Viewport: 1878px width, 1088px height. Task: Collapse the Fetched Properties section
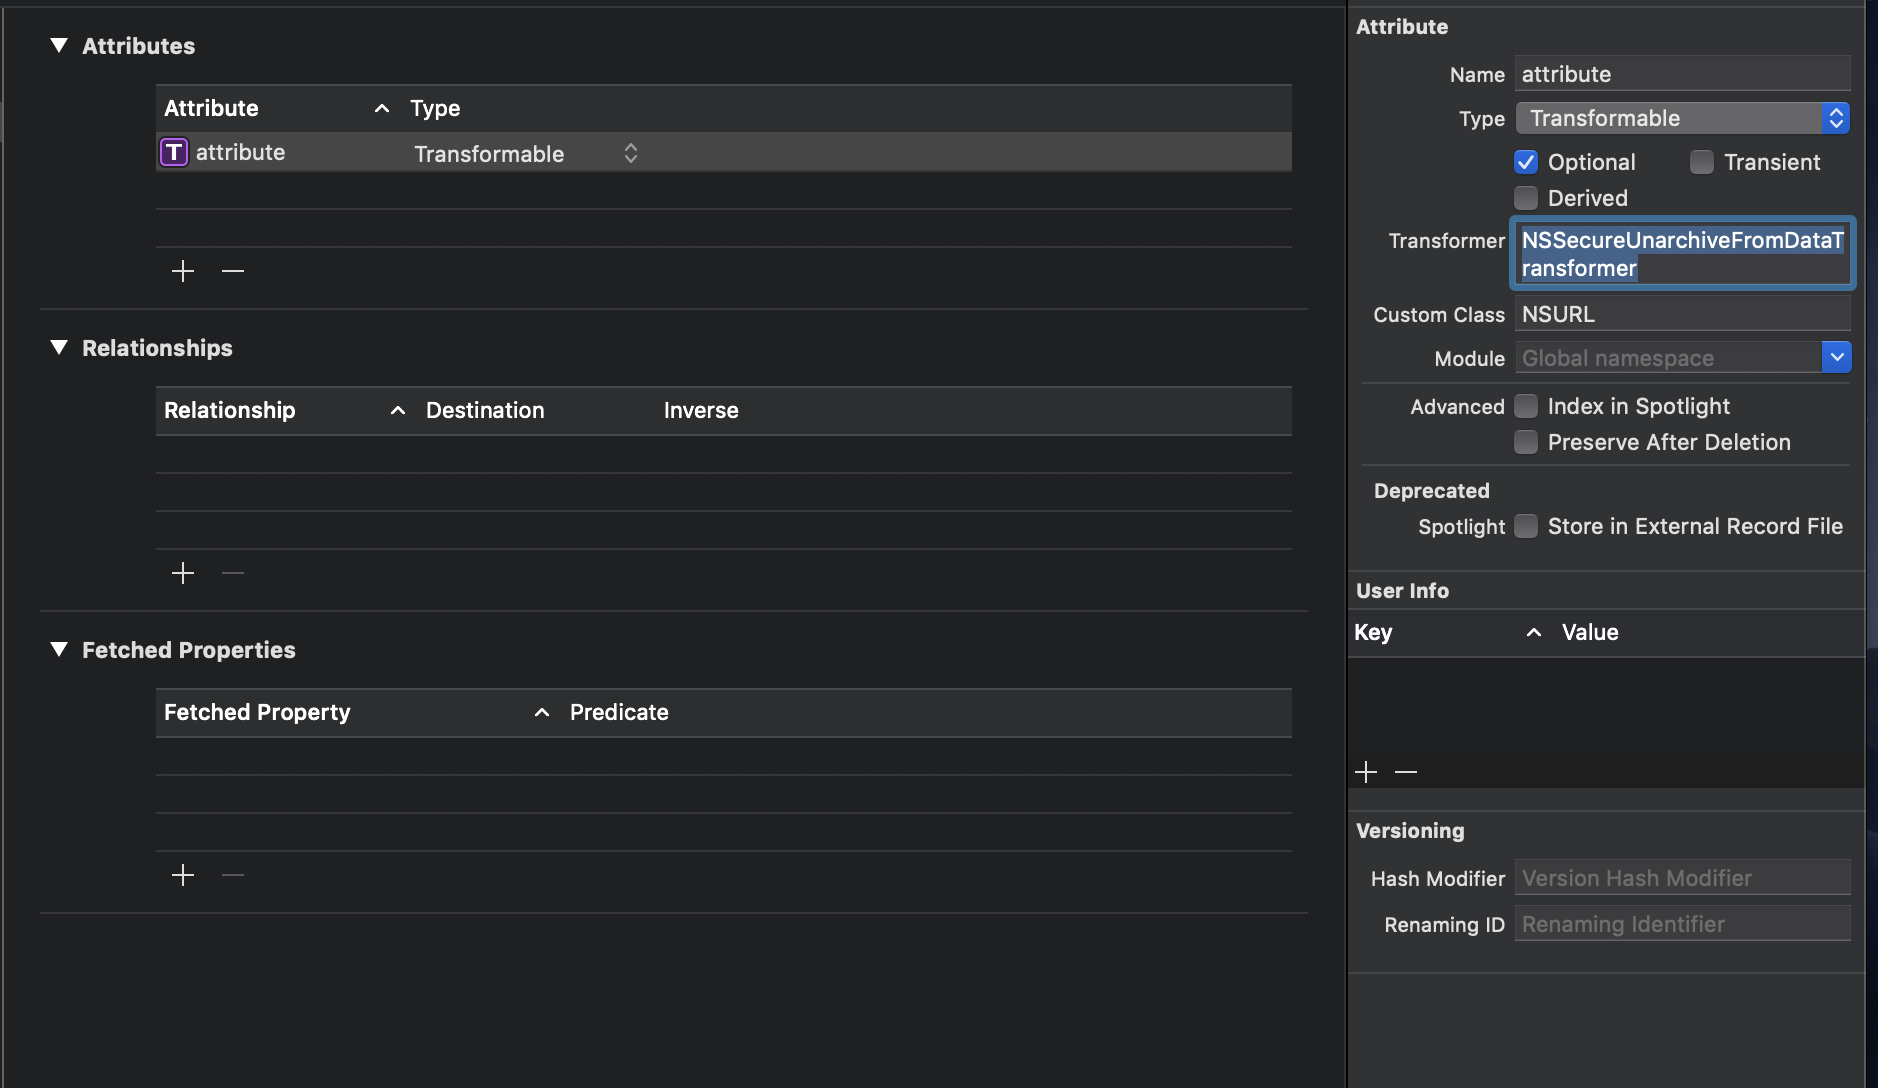[x=59, y=648]
